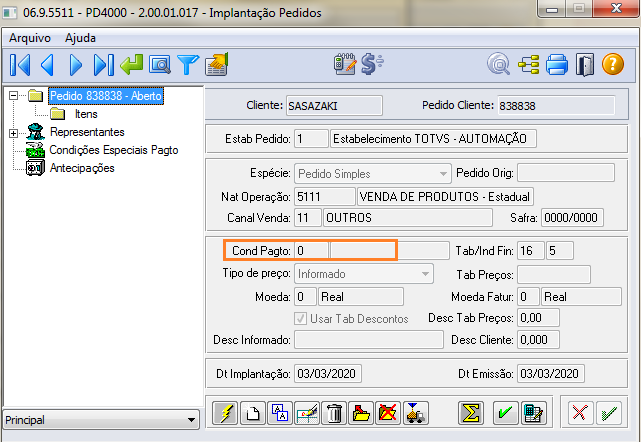Click the Dt Emissão date field
Image resolution: width=641 pixels, height=442 pixels.
(x=551, y=374)
